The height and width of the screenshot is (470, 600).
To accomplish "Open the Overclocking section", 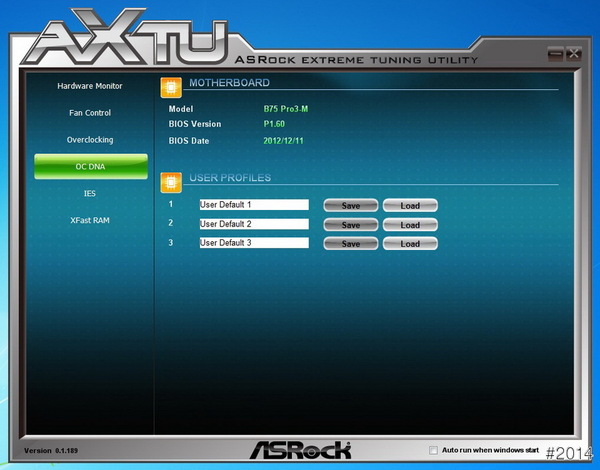I will [90, 140].
